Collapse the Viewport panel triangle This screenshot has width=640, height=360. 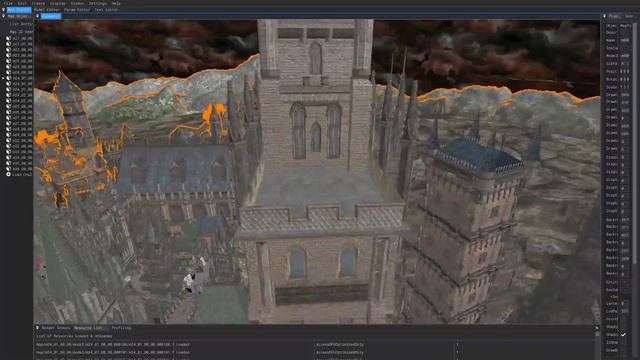38,16
